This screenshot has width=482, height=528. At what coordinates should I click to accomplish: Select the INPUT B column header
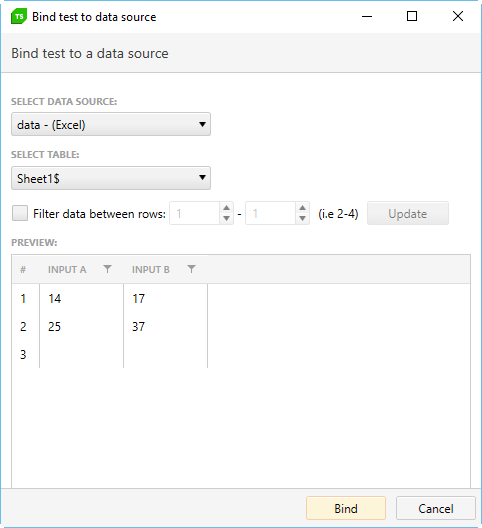(151, 269)
